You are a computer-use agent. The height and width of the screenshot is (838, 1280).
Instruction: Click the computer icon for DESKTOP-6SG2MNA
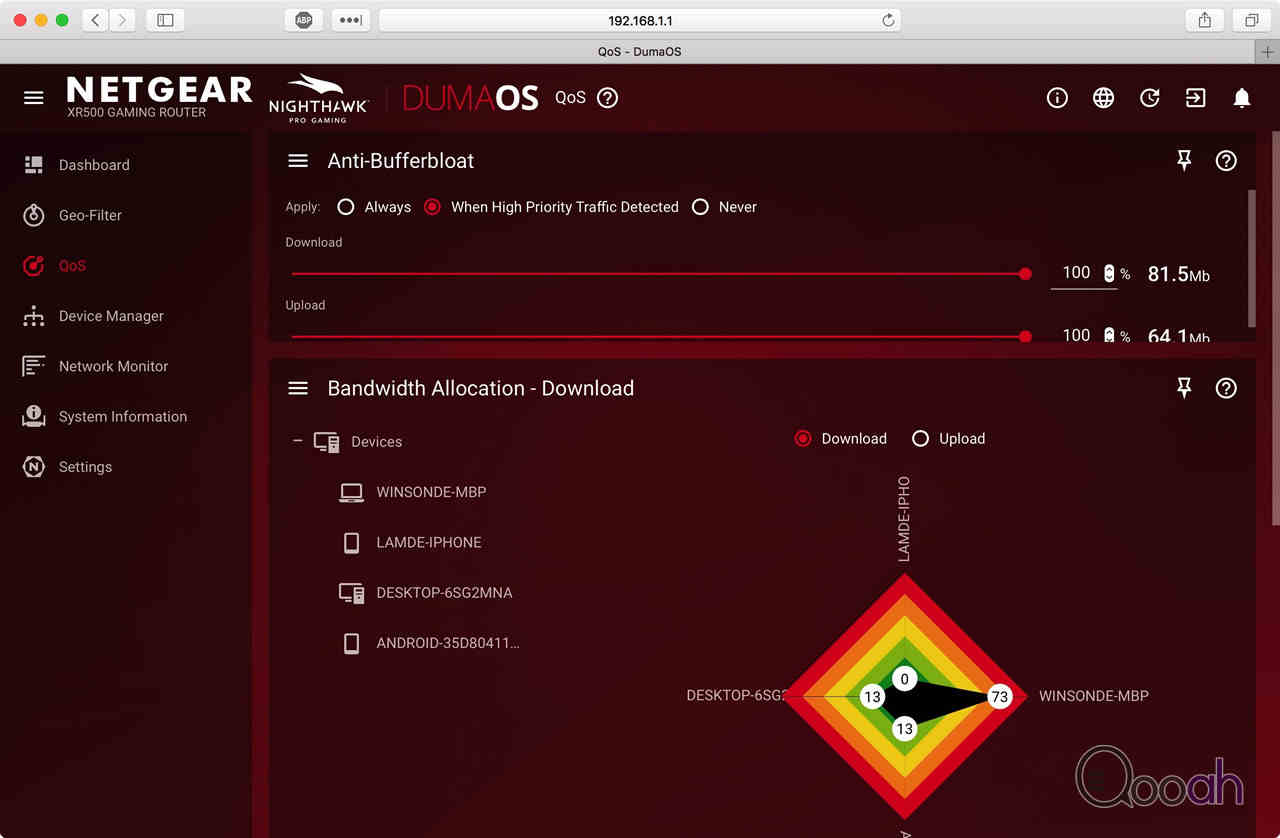point(351,593)
